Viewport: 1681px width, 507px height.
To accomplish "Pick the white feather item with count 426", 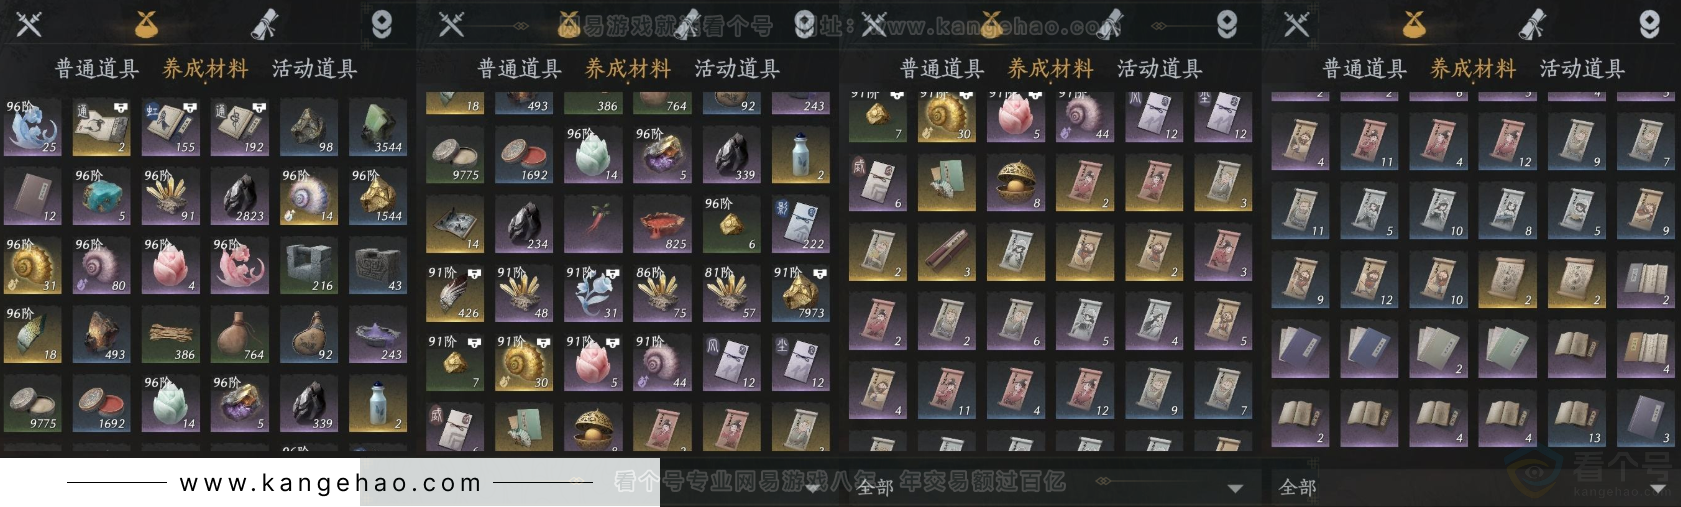I will (x=455, y=293).
